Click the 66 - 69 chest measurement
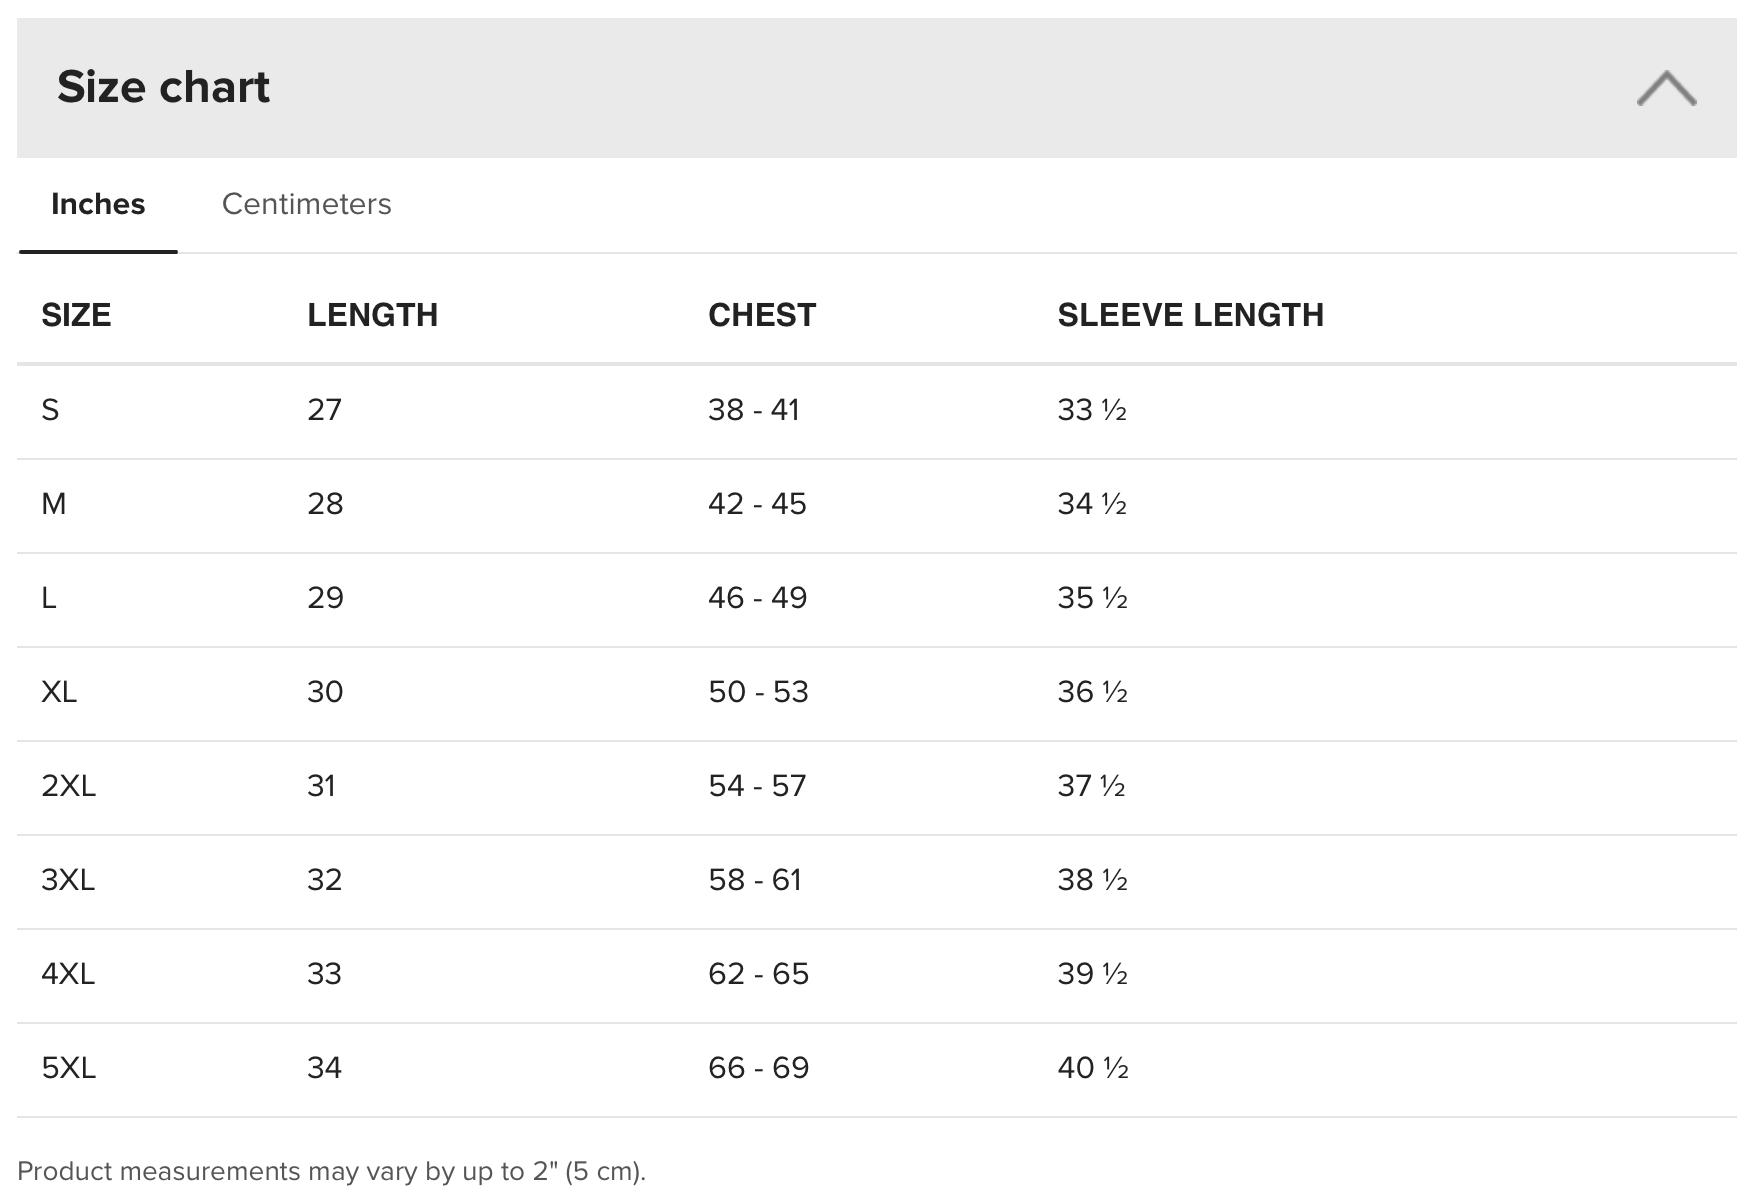The image size is (1750, 1200). tap(758, 1068)
